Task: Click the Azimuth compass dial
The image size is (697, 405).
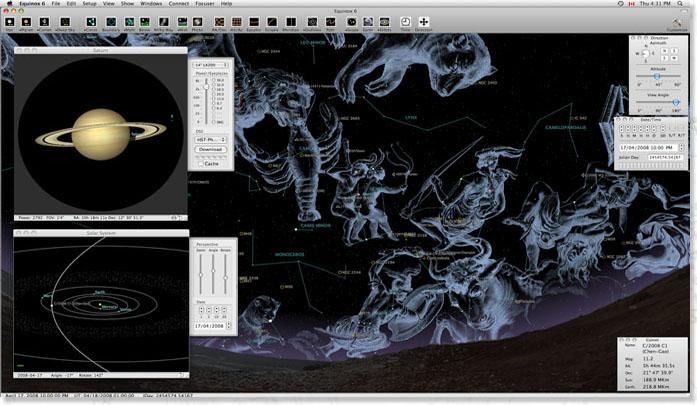Action: coord(645,53)
